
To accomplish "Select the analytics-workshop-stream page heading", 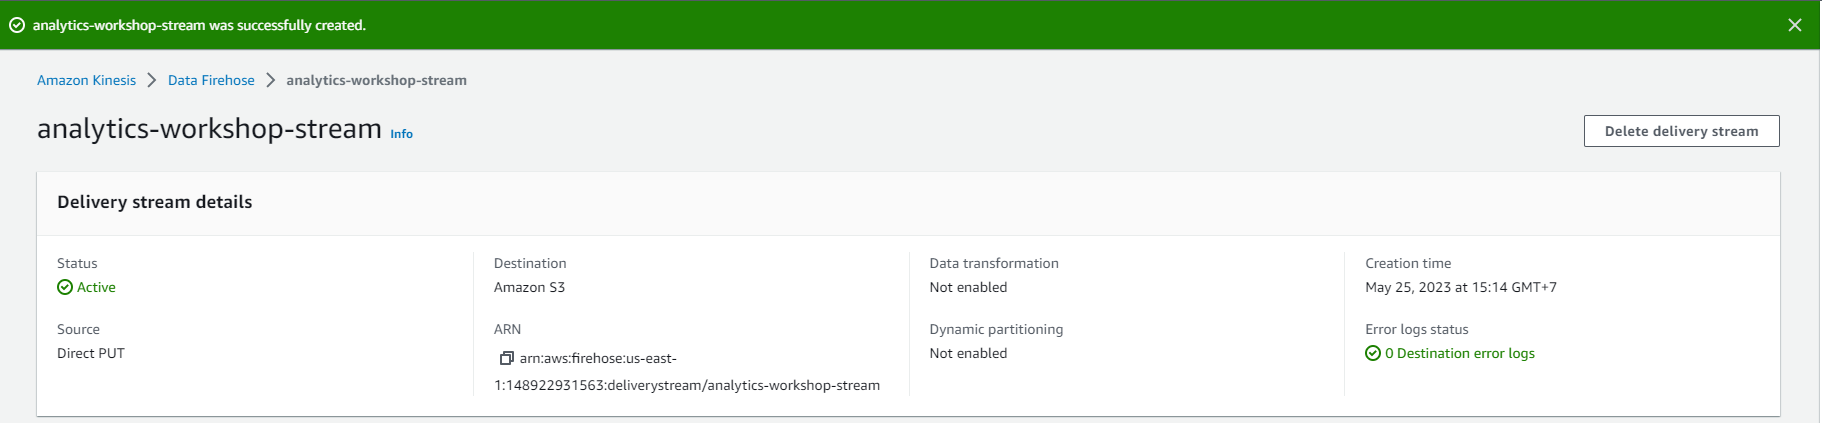I will coord(209,129).
